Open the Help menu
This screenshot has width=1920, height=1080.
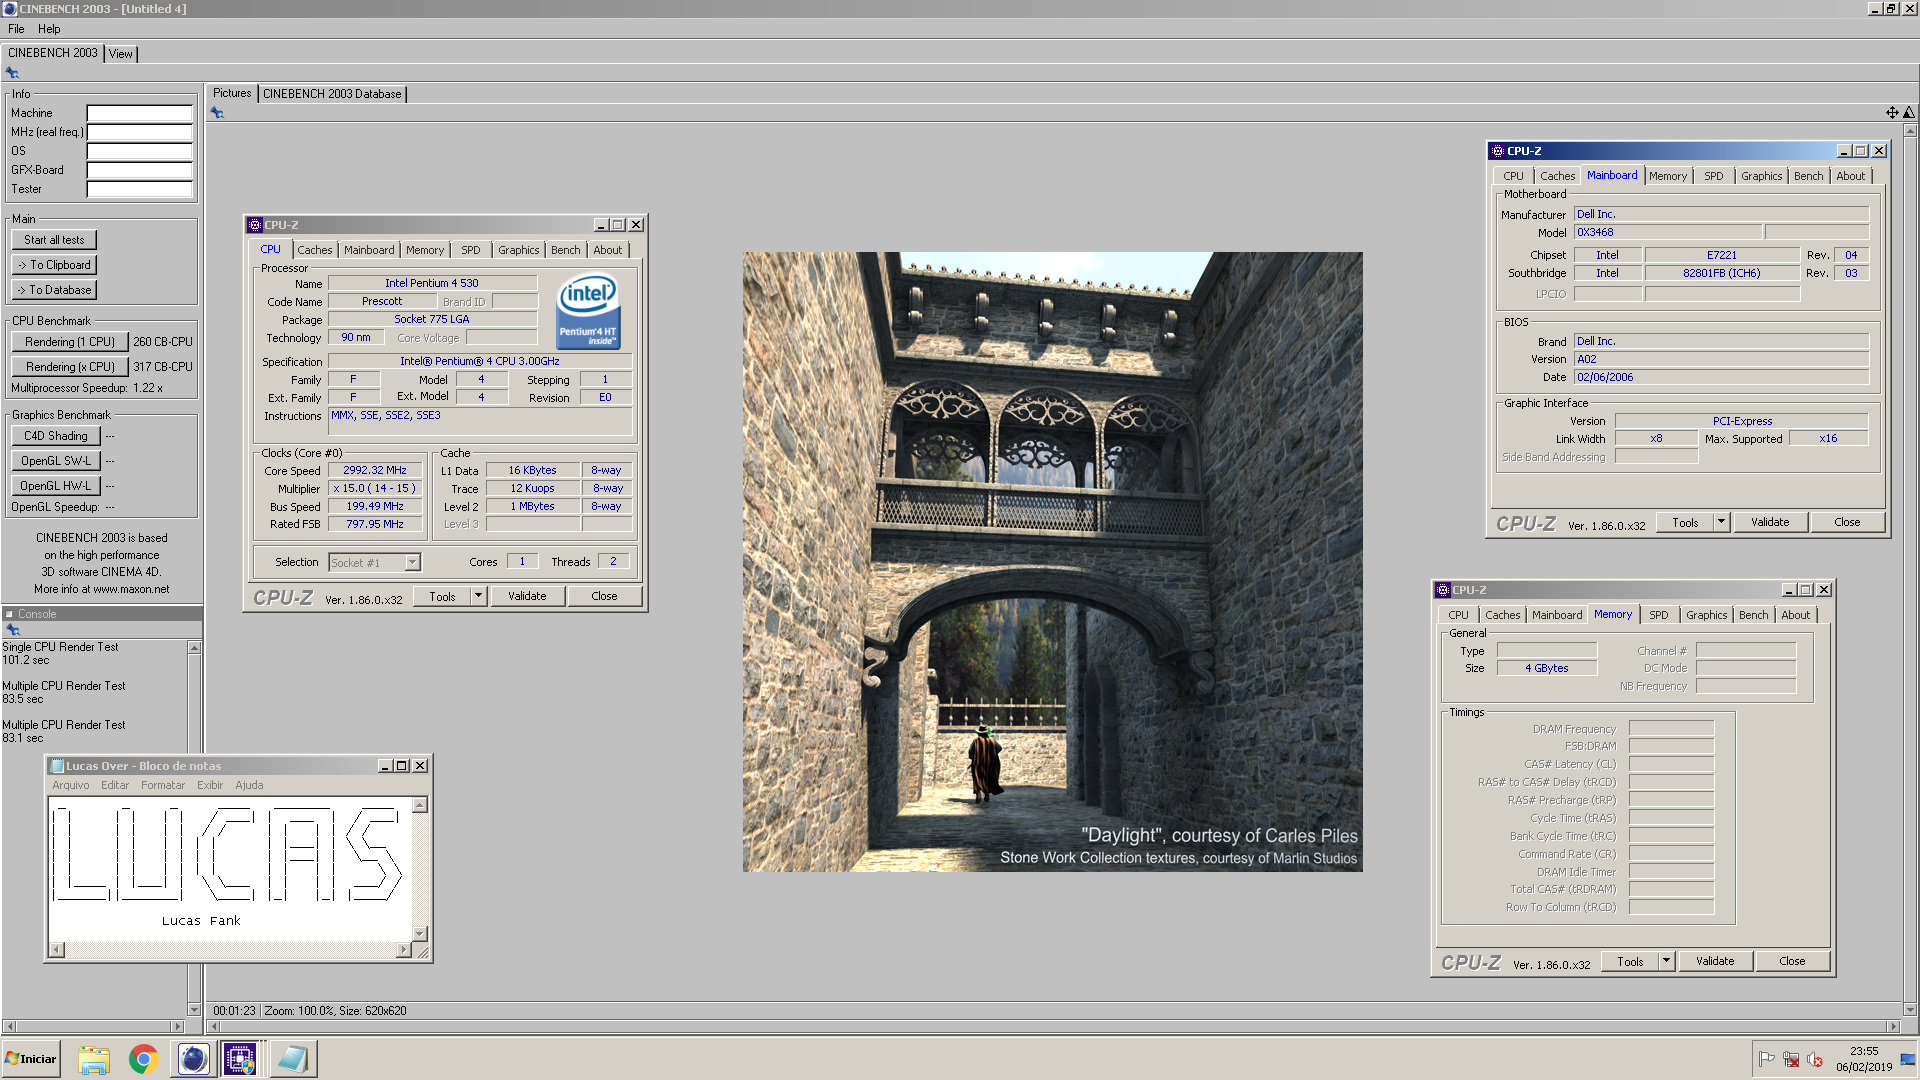[x=49, y=29]
